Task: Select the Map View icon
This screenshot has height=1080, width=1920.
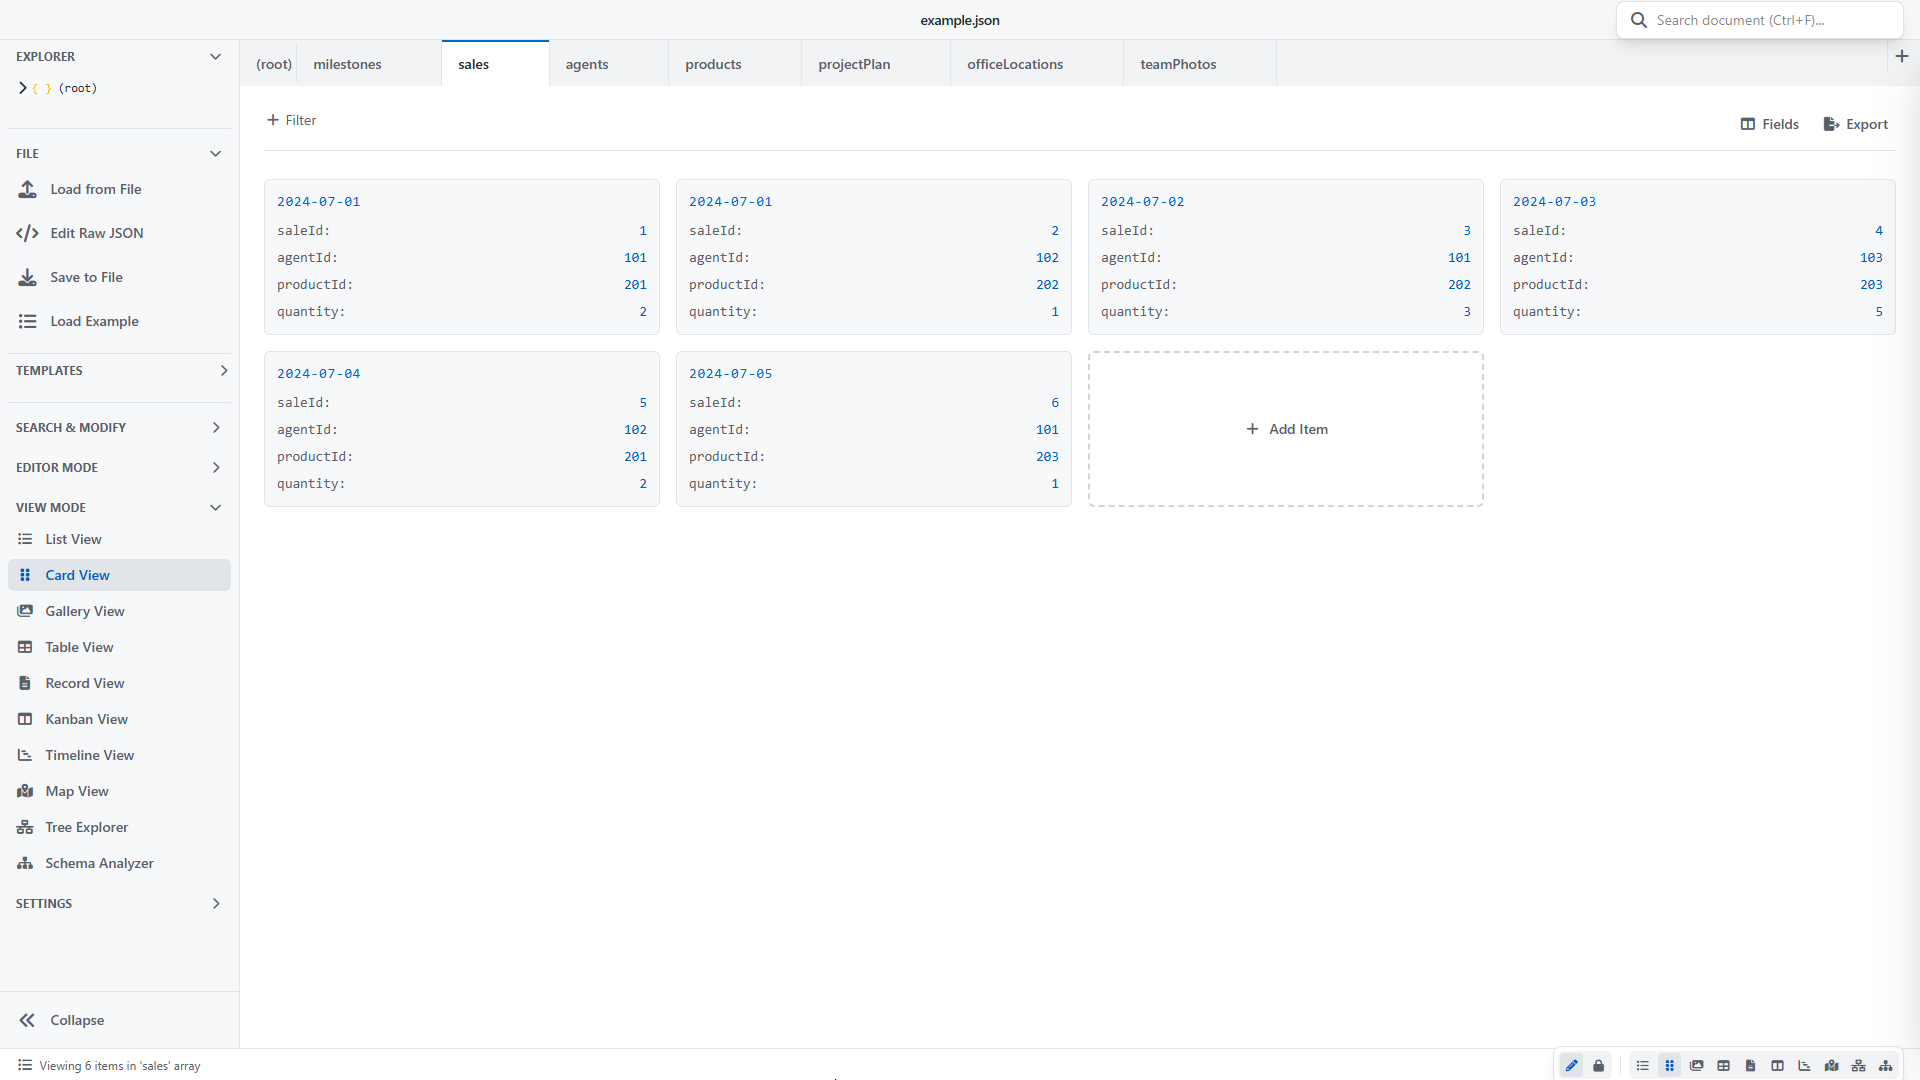Action: (24, 791)
